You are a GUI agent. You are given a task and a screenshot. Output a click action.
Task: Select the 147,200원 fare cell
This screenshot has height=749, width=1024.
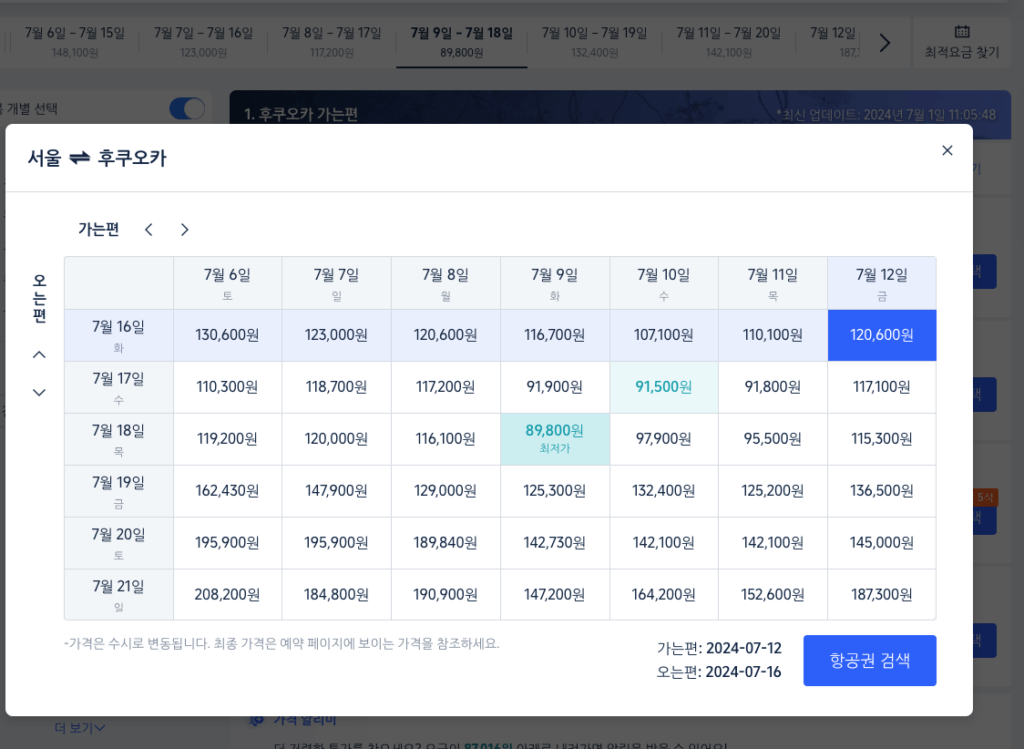[x=554, y=595]
